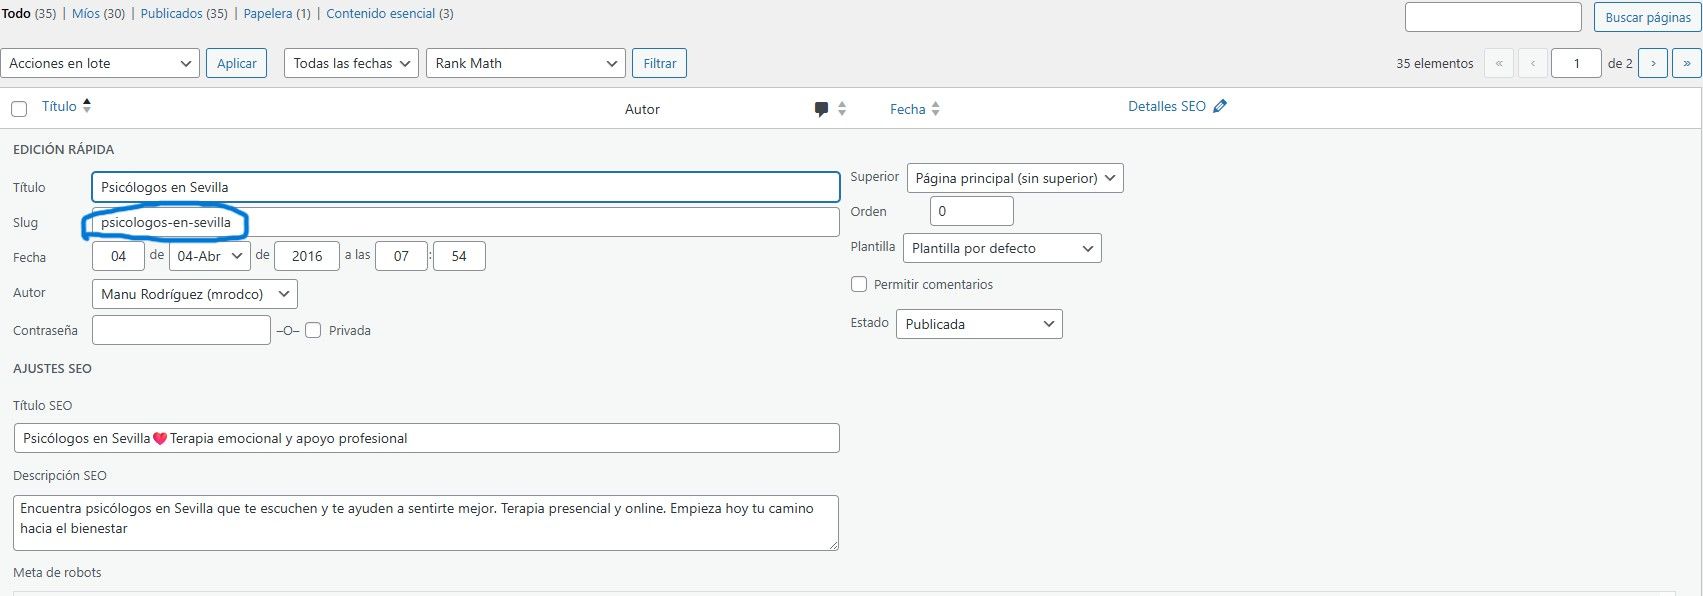This screenshot has width=1703, height=596.
Task: Click into the Slug text field
Action: coord(465,222)
